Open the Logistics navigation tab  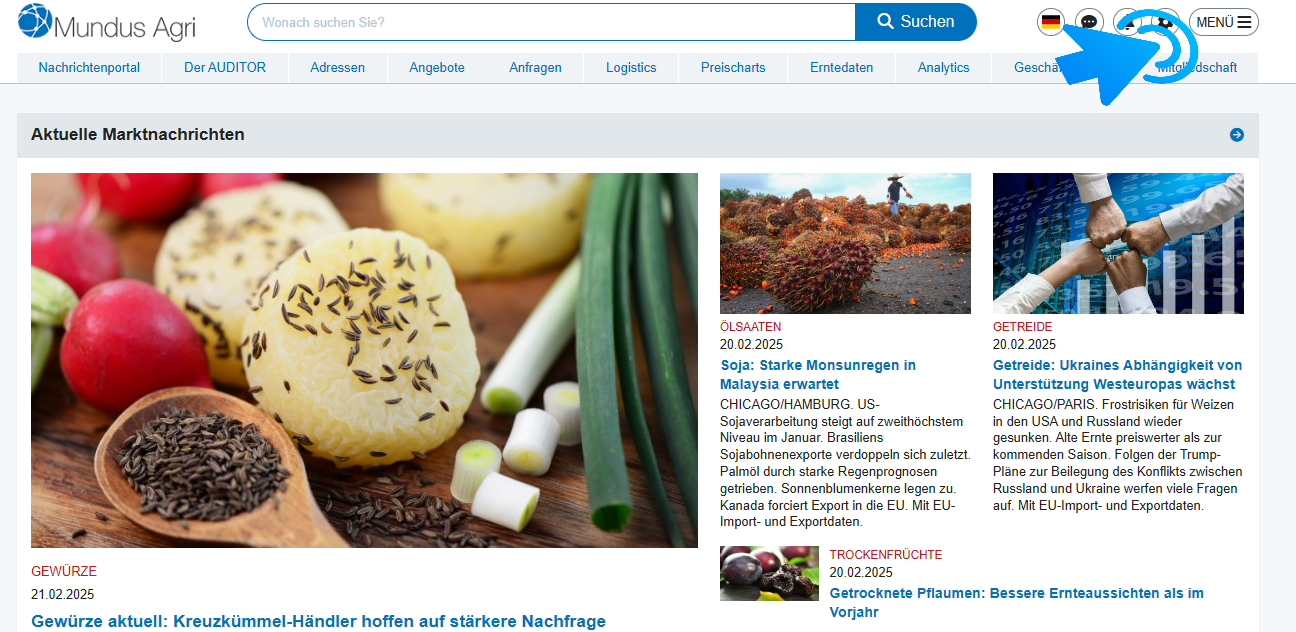point(631,68)
